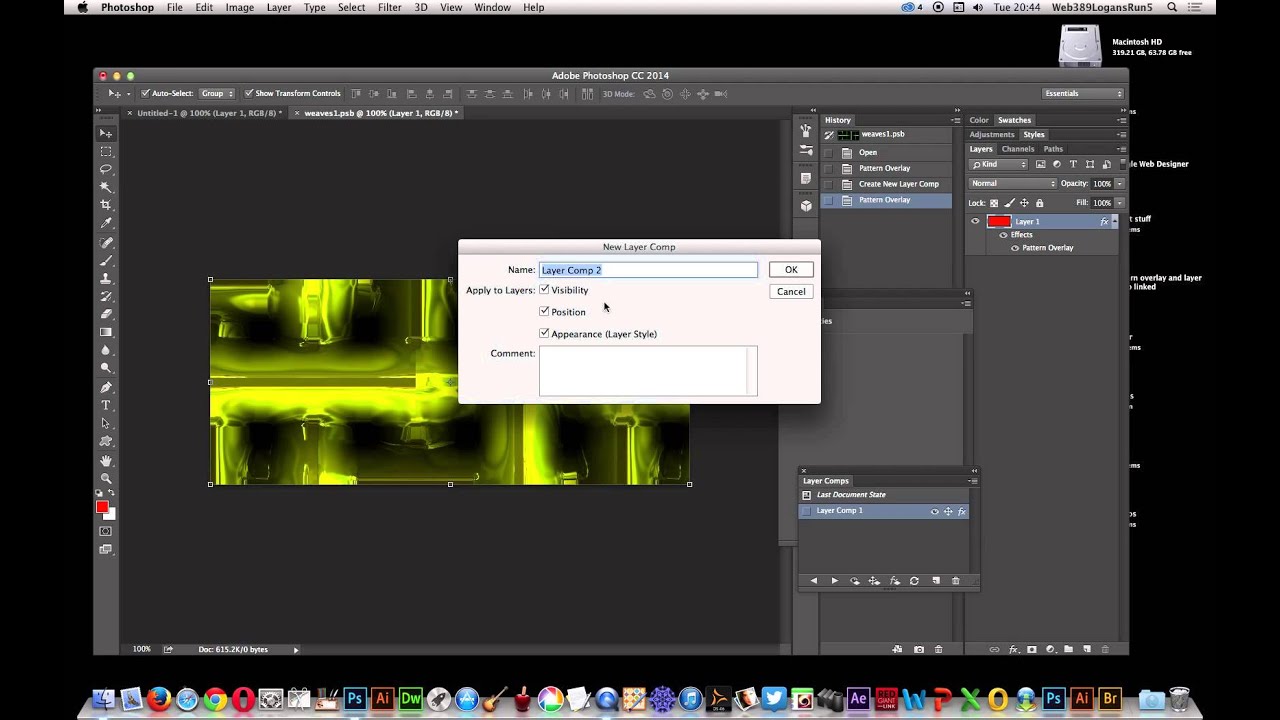1280x720 pixels.
Task: Switch to Untitled-1 document tab
Action: tap(208, 113)
